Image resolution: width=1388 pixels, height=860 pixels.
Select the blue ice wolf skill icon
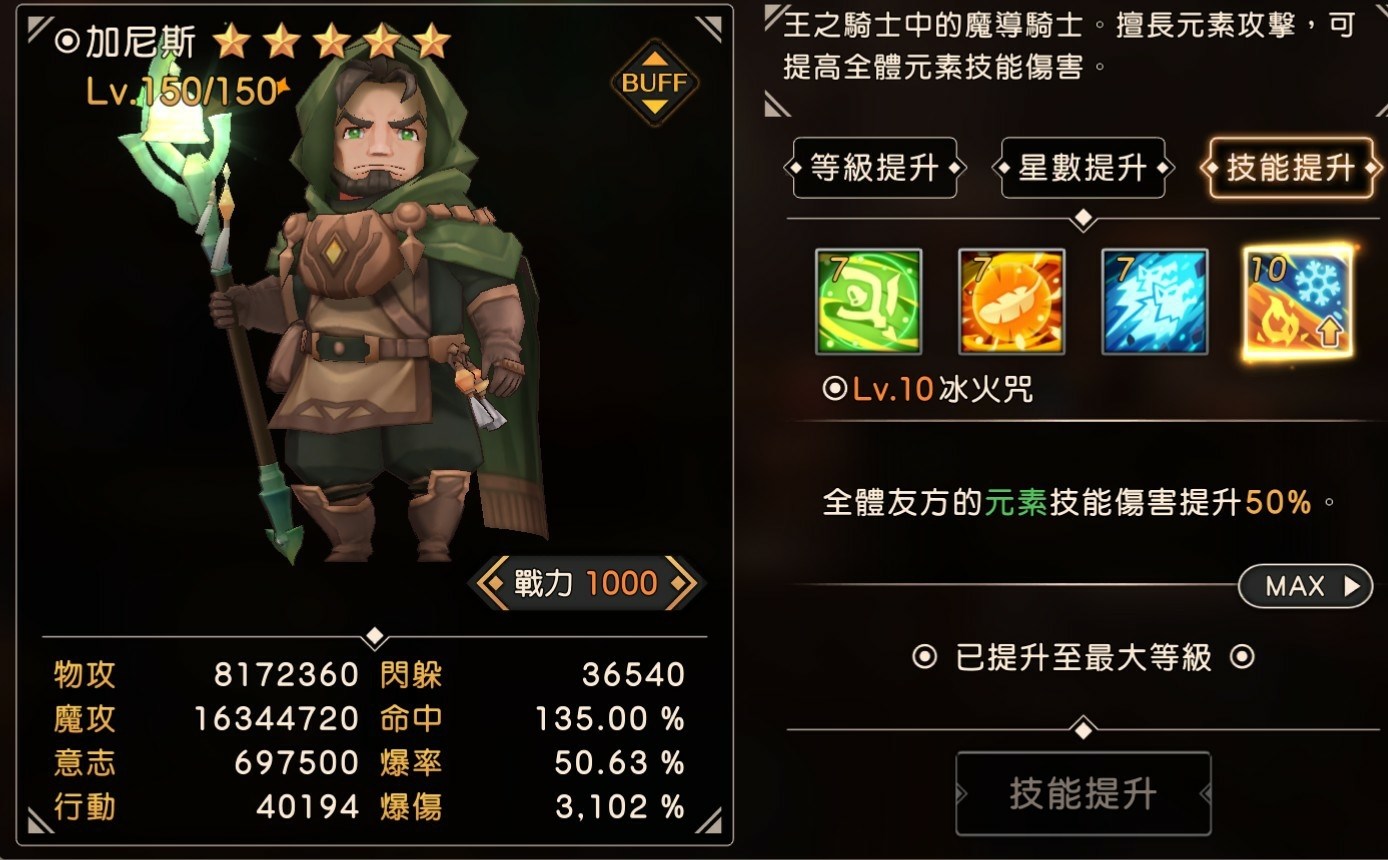pos(1155,301)
